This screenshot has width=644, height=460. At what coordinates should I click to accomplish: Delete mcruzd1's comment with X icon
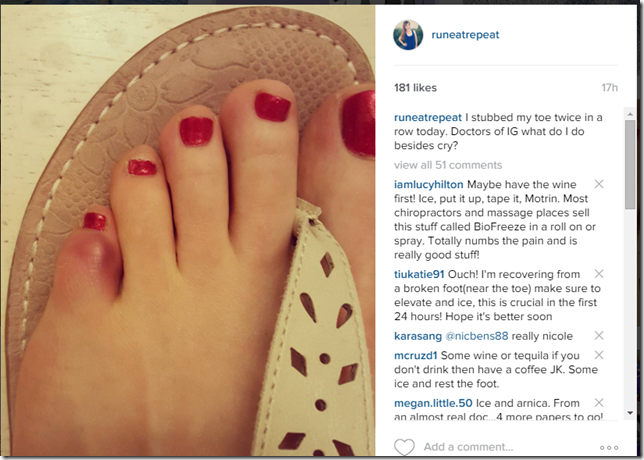coord(599,355)
